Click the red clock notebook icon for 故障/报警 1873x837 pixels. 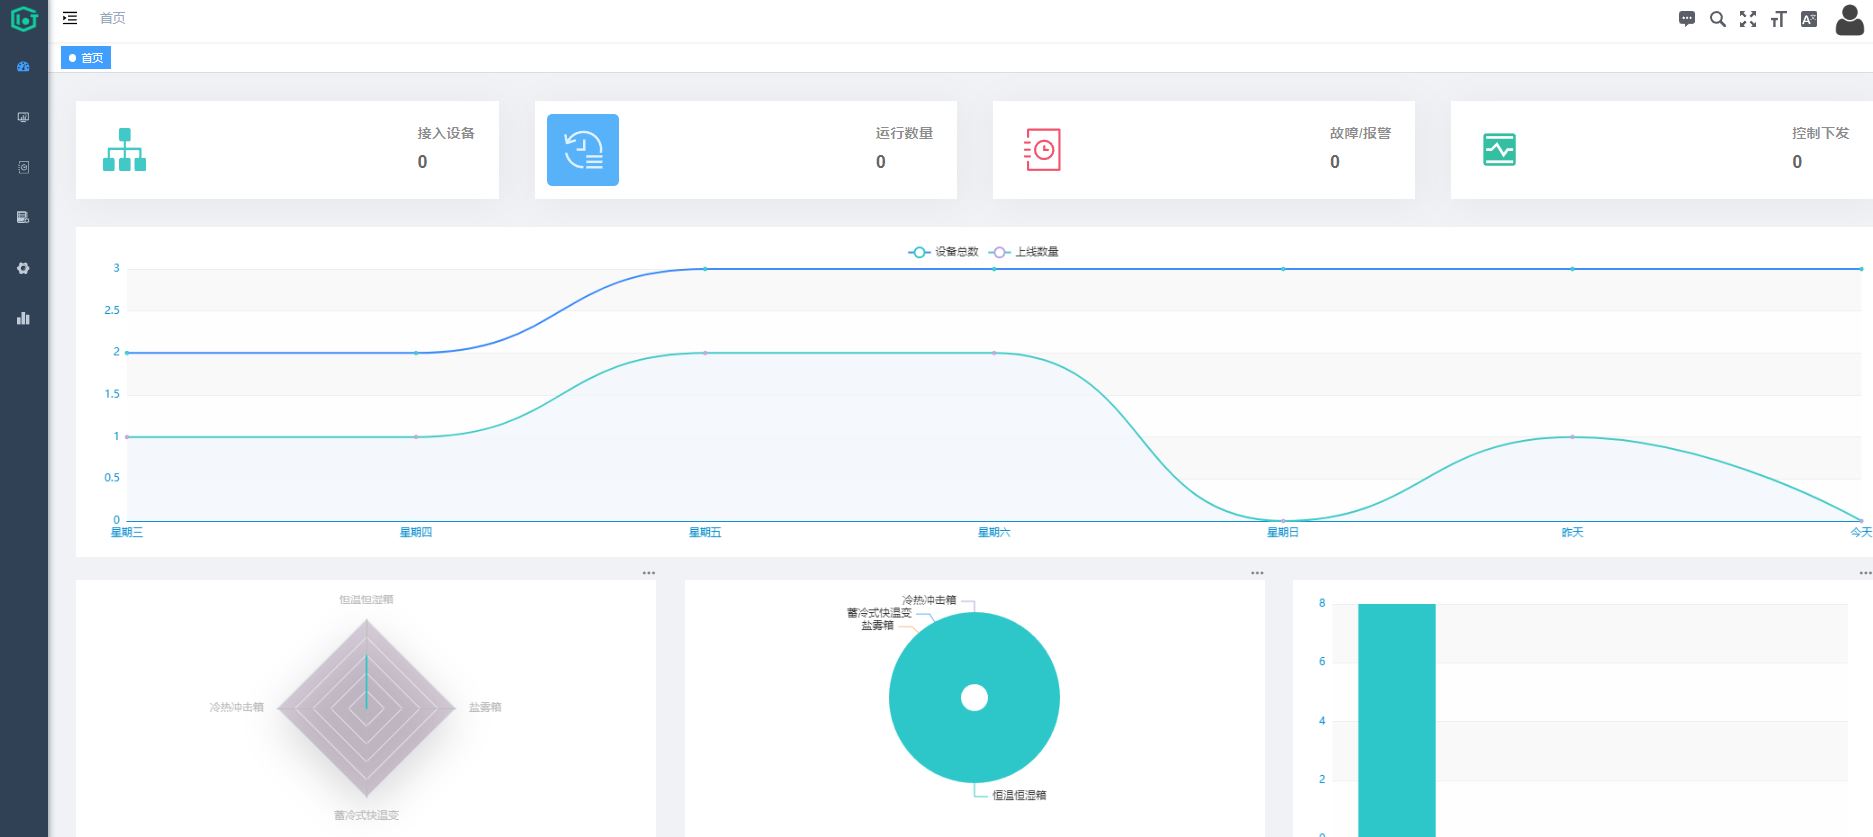coord(1042,150)
